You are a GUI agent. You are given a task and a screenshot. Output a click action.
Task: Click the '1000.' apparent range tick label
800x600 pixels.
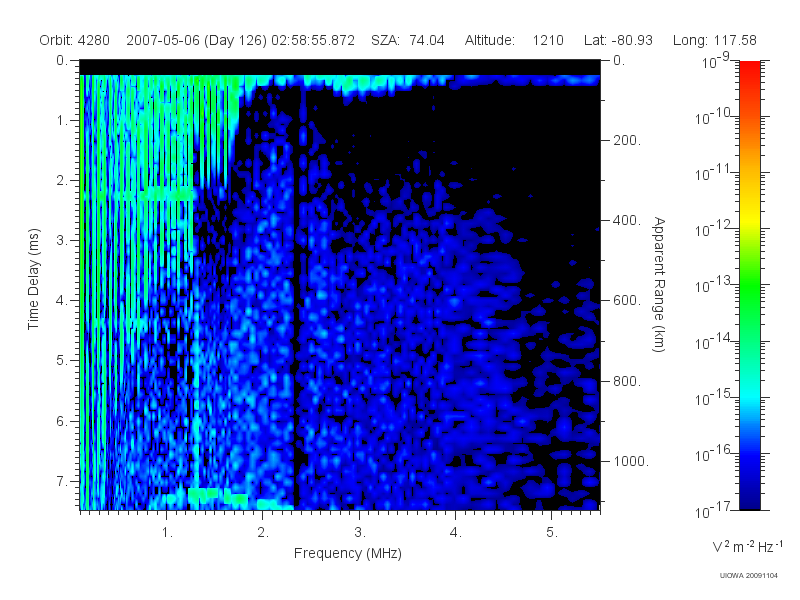coord(631,461)
